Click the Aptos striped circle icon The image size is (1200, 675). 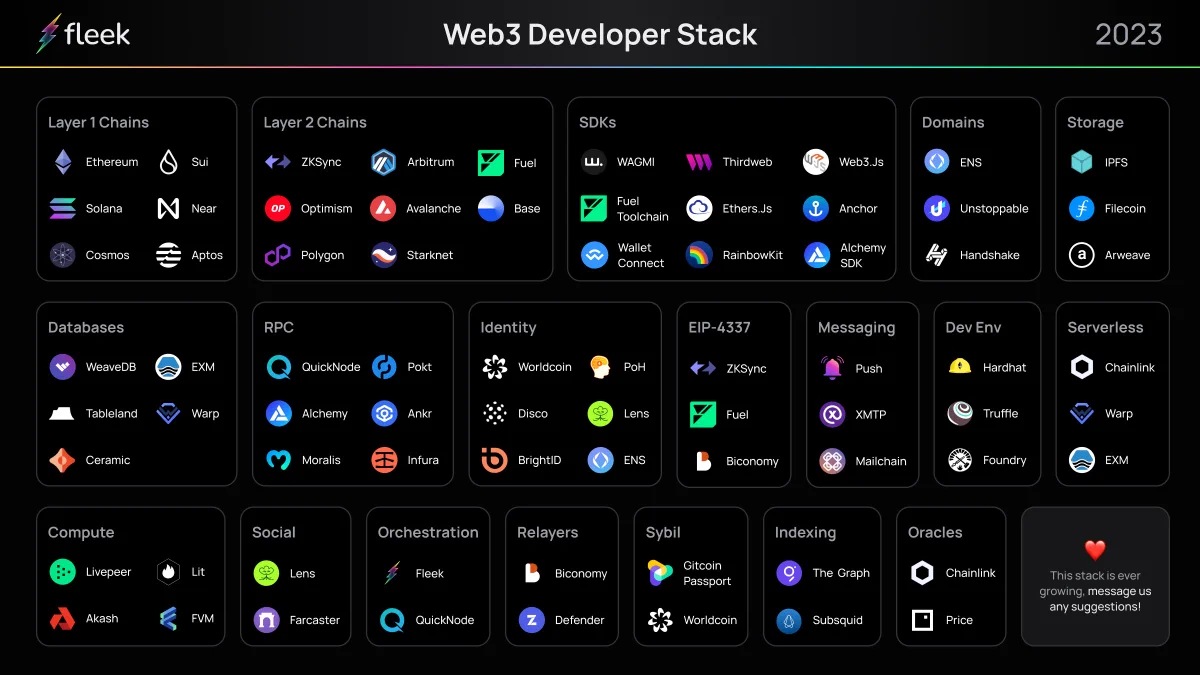coord(169,255)
